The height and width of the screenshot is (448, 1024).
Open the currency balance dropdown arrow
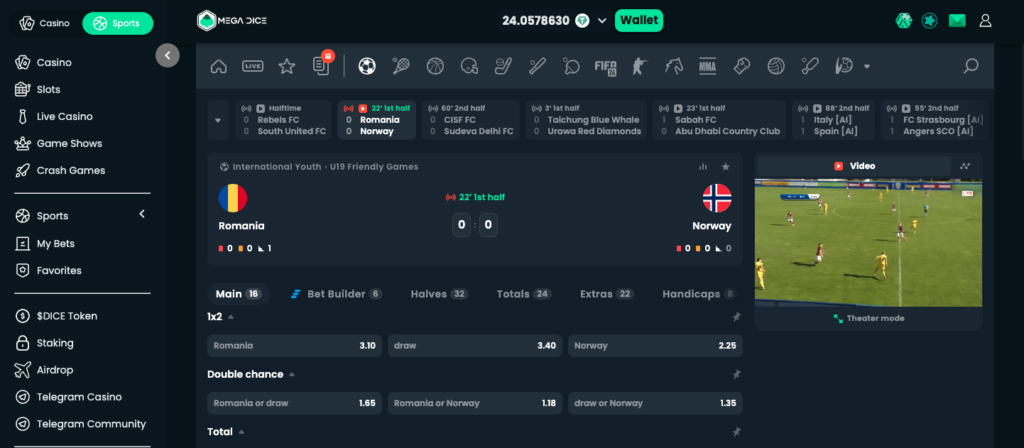[602, 21]
